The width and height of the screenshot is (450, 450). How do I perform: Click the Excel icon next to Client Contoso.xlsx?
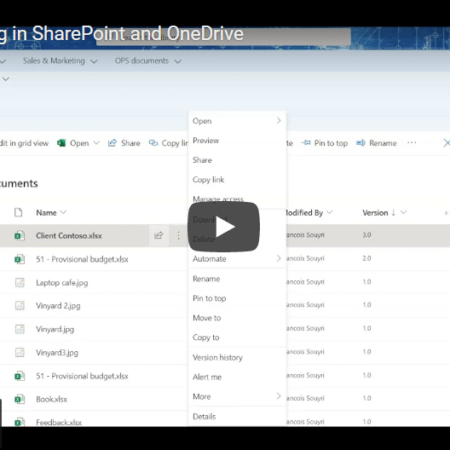[19, 236]
